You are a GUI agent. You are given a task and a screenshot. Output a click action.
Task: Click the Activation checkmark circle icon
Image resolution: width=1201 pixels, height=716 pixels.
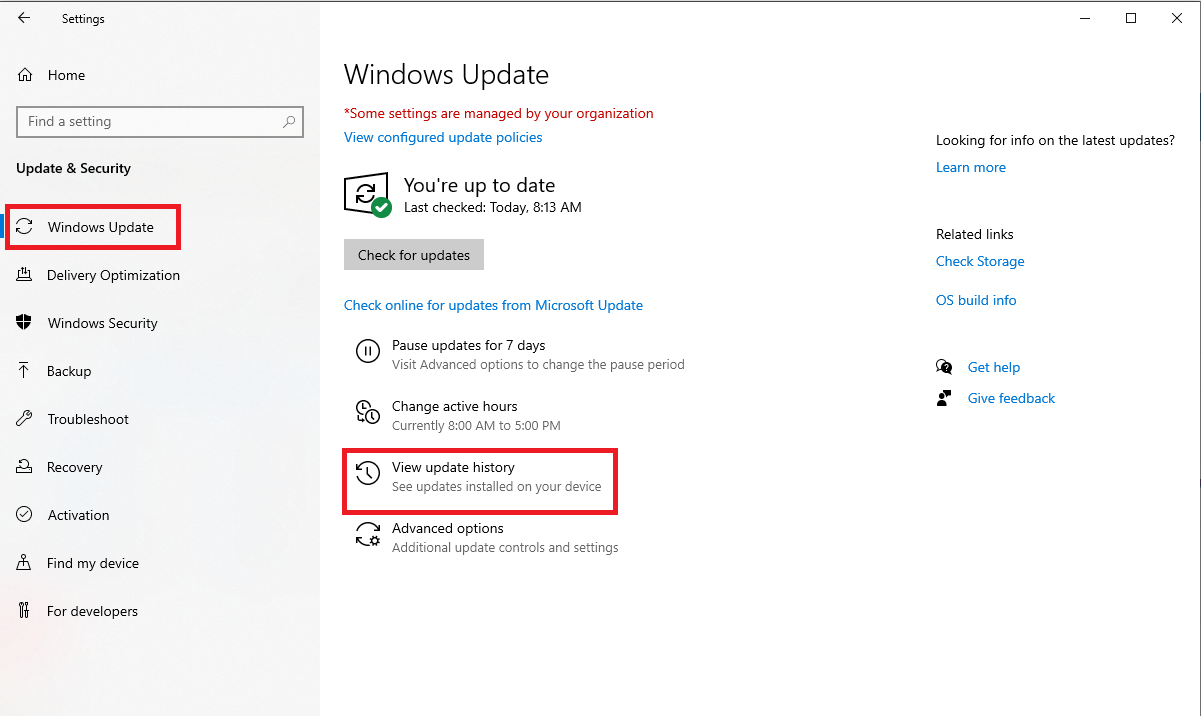tap(25, 515)
